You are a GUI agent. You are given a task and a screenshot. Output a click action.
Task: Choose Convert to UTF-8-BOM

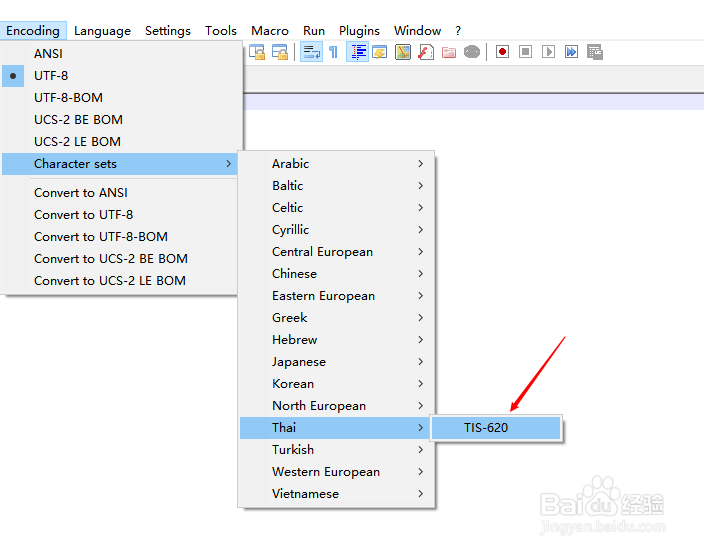(x=120, y=237)
